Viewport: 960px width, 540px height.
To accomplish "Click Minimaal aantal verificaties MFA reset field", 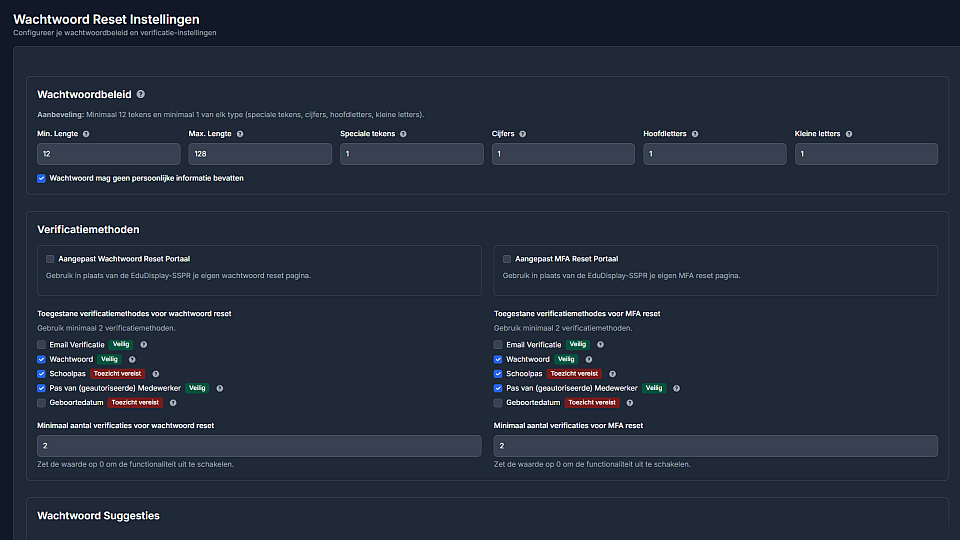I will (x=716, y=446).
